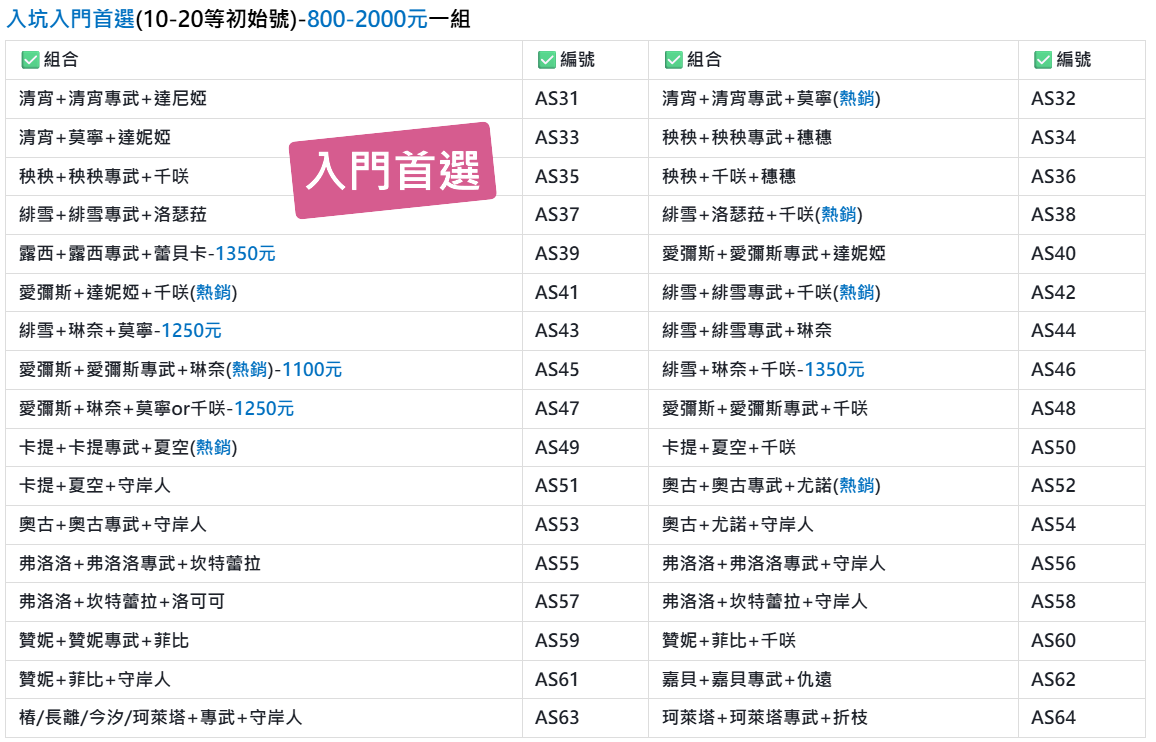Click the 800-2000元 price link in title

[367, 18]
